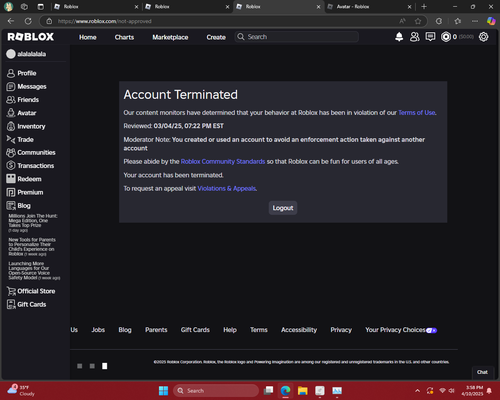500x400 pixels.
Task: Reload the page with the refresh icon
Action: 28,21
